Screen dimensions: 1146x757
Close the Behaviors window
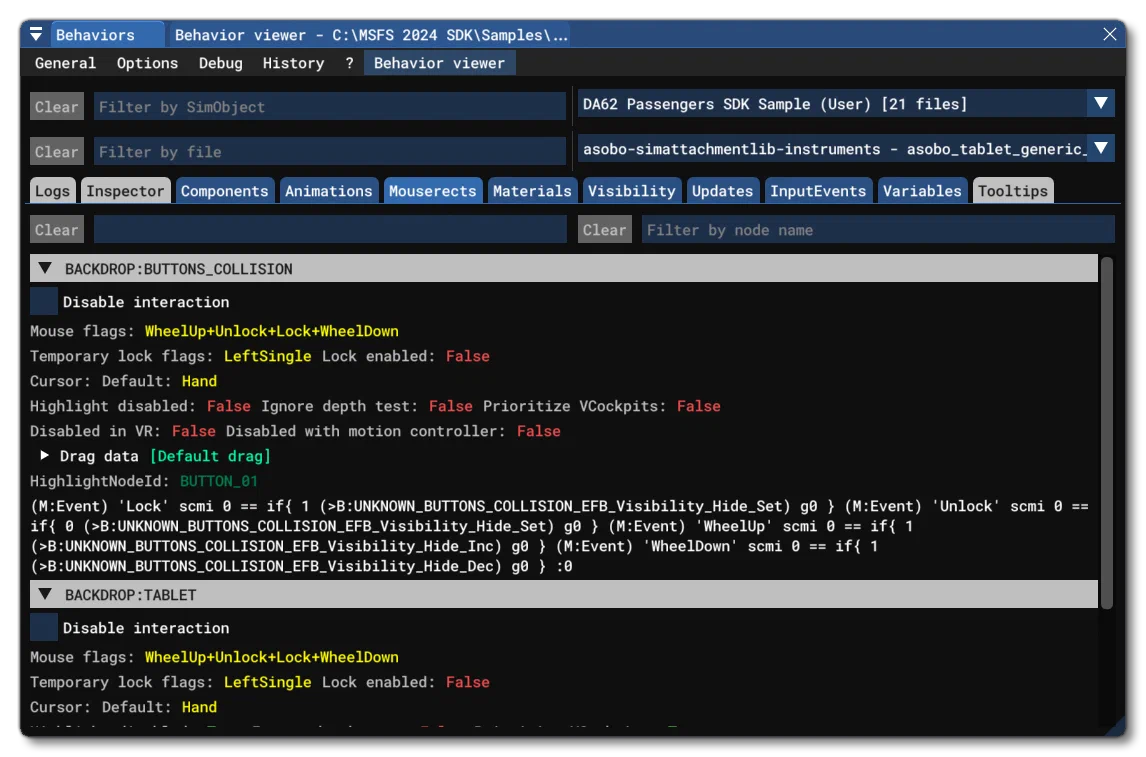(x=1109, y=34)
